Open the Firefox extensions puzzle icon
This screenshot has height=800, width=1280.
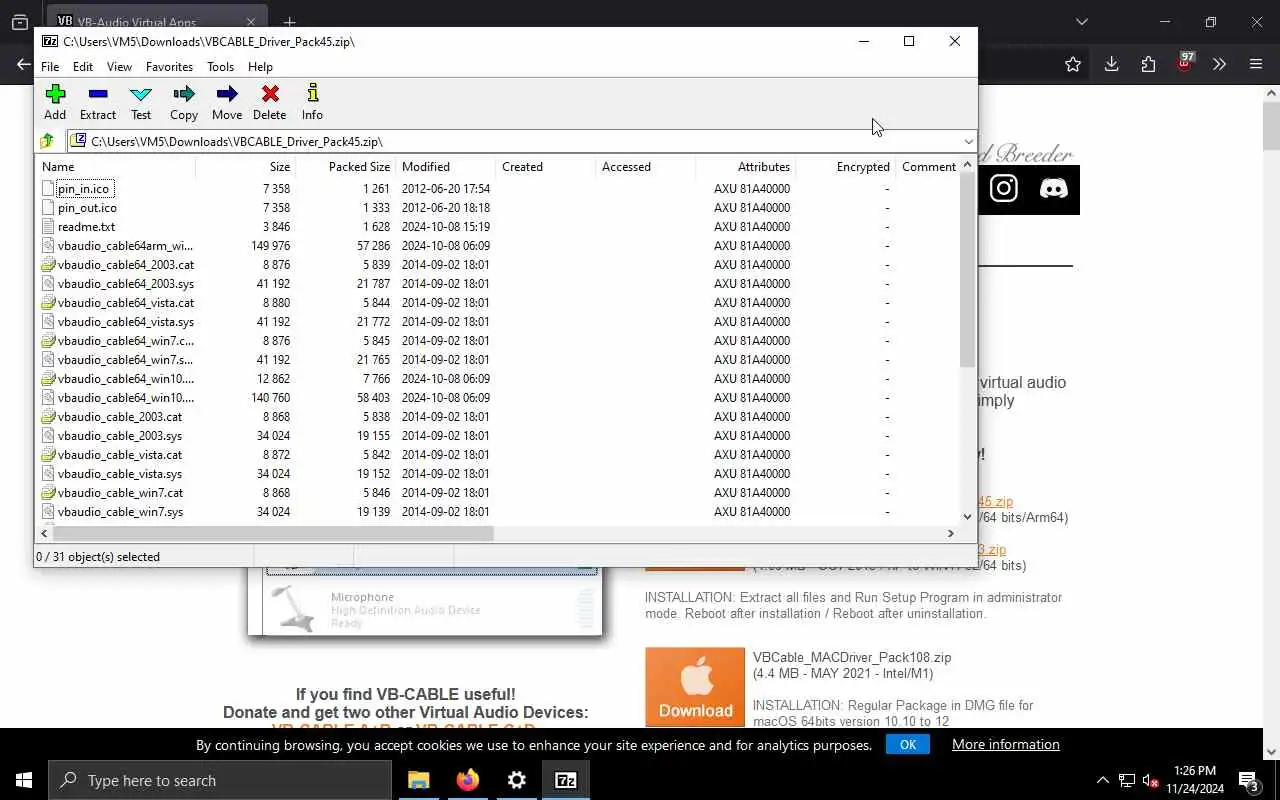point(1148,64)
